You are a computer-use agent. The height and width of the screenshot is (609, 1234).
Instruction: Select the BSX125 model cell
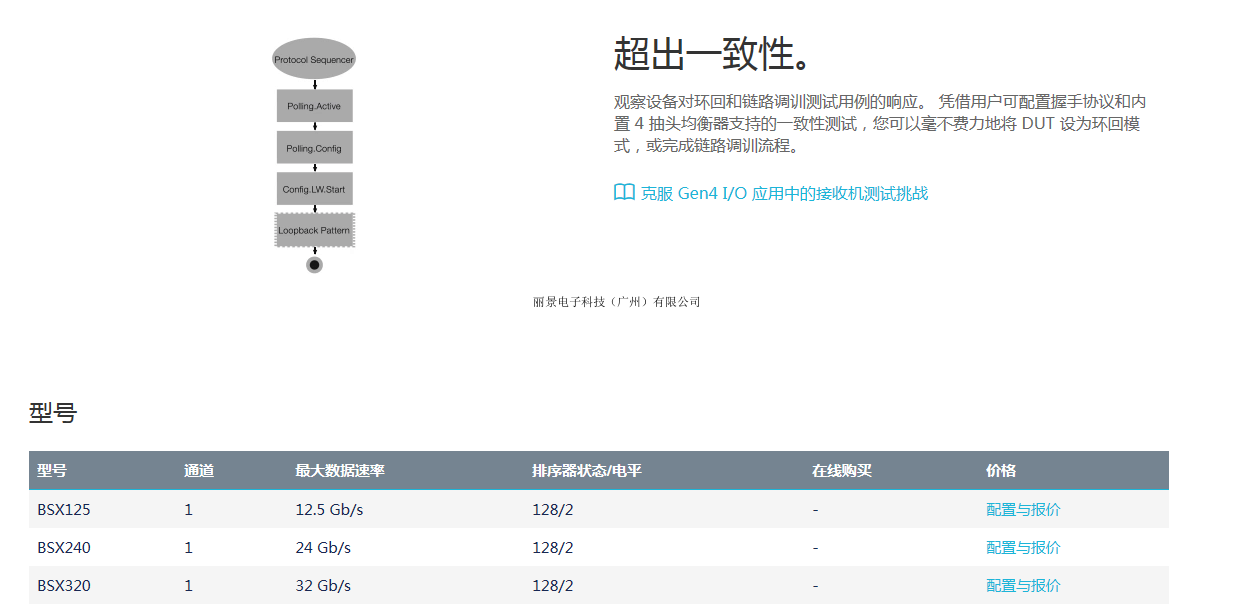point(64,509)
